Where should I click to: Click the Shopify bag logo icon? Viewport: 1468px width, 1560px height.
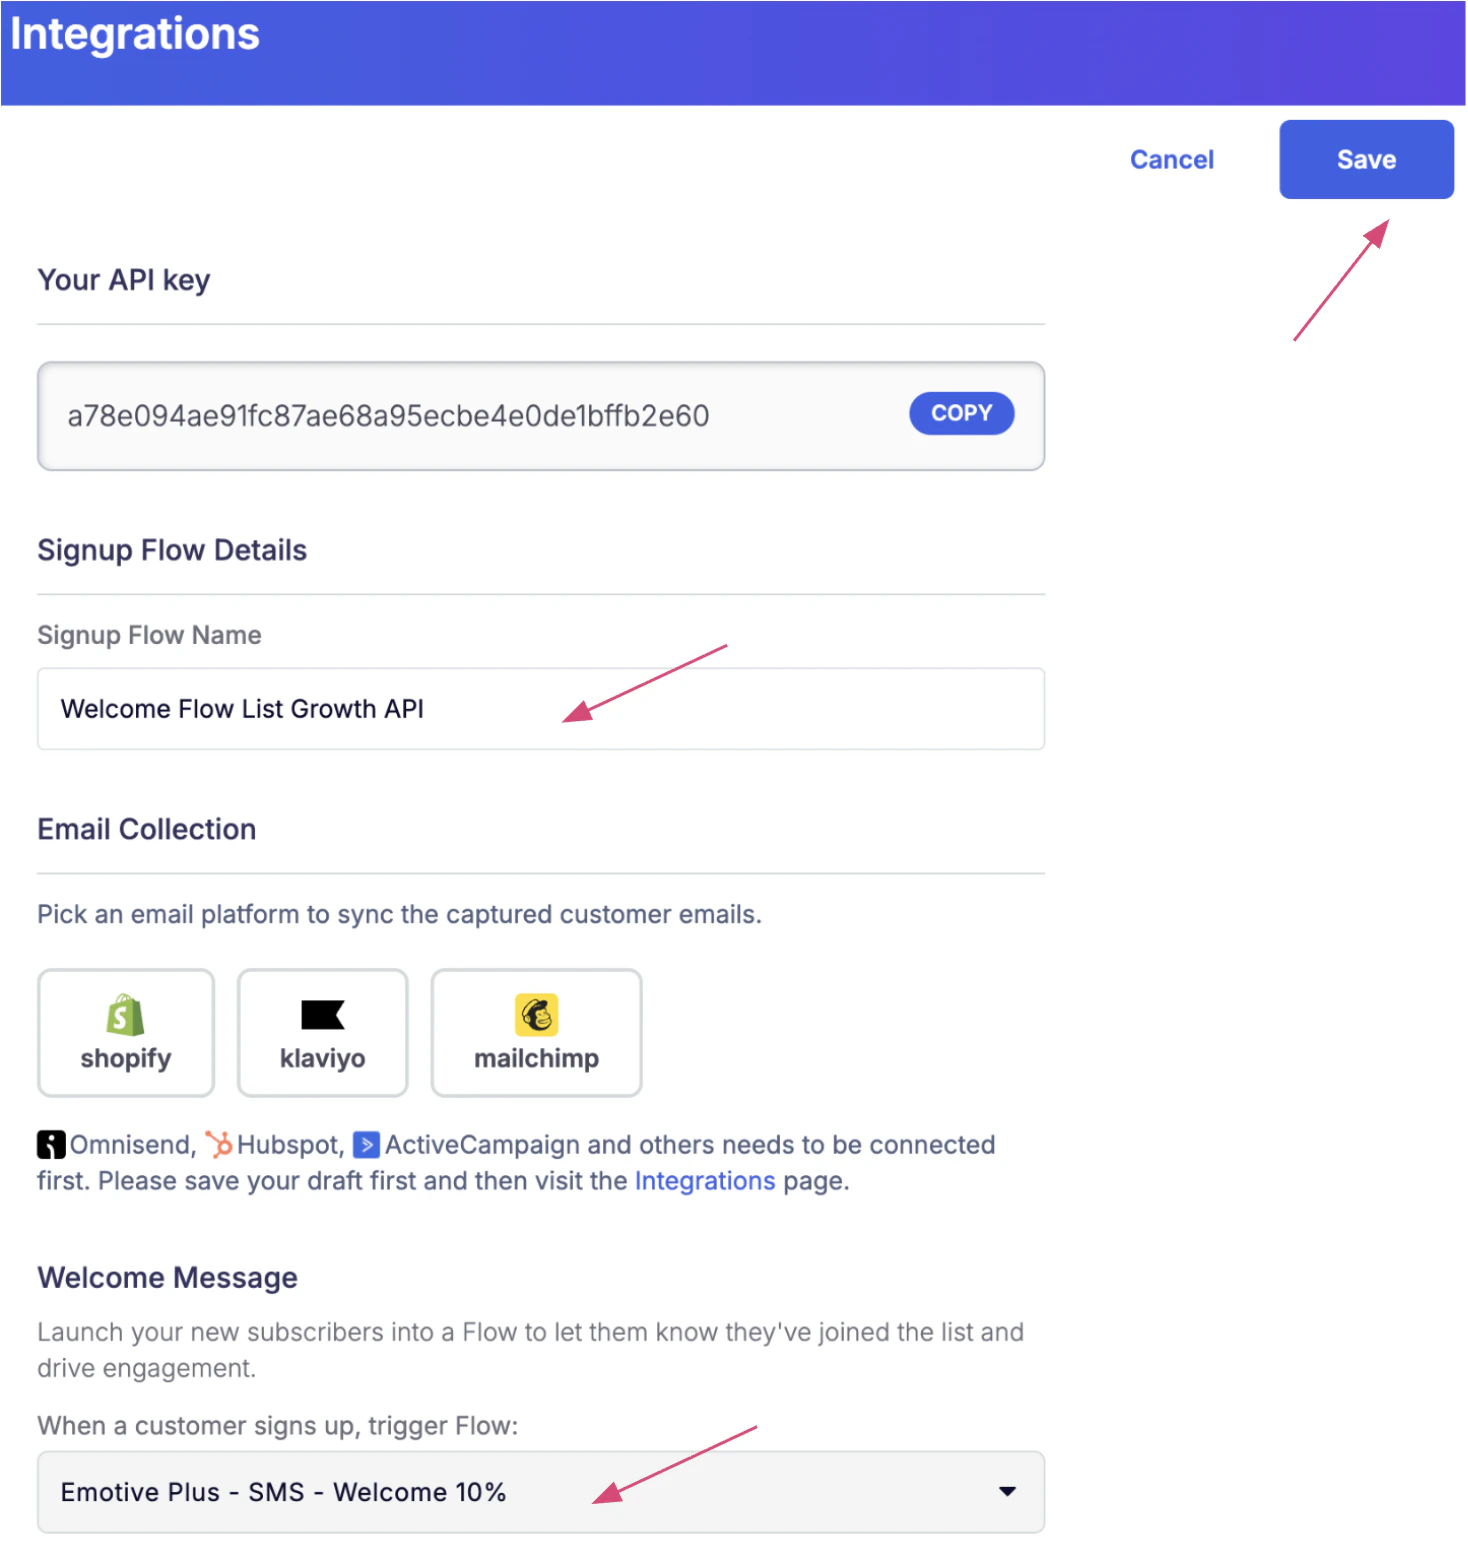point(124,1012)
